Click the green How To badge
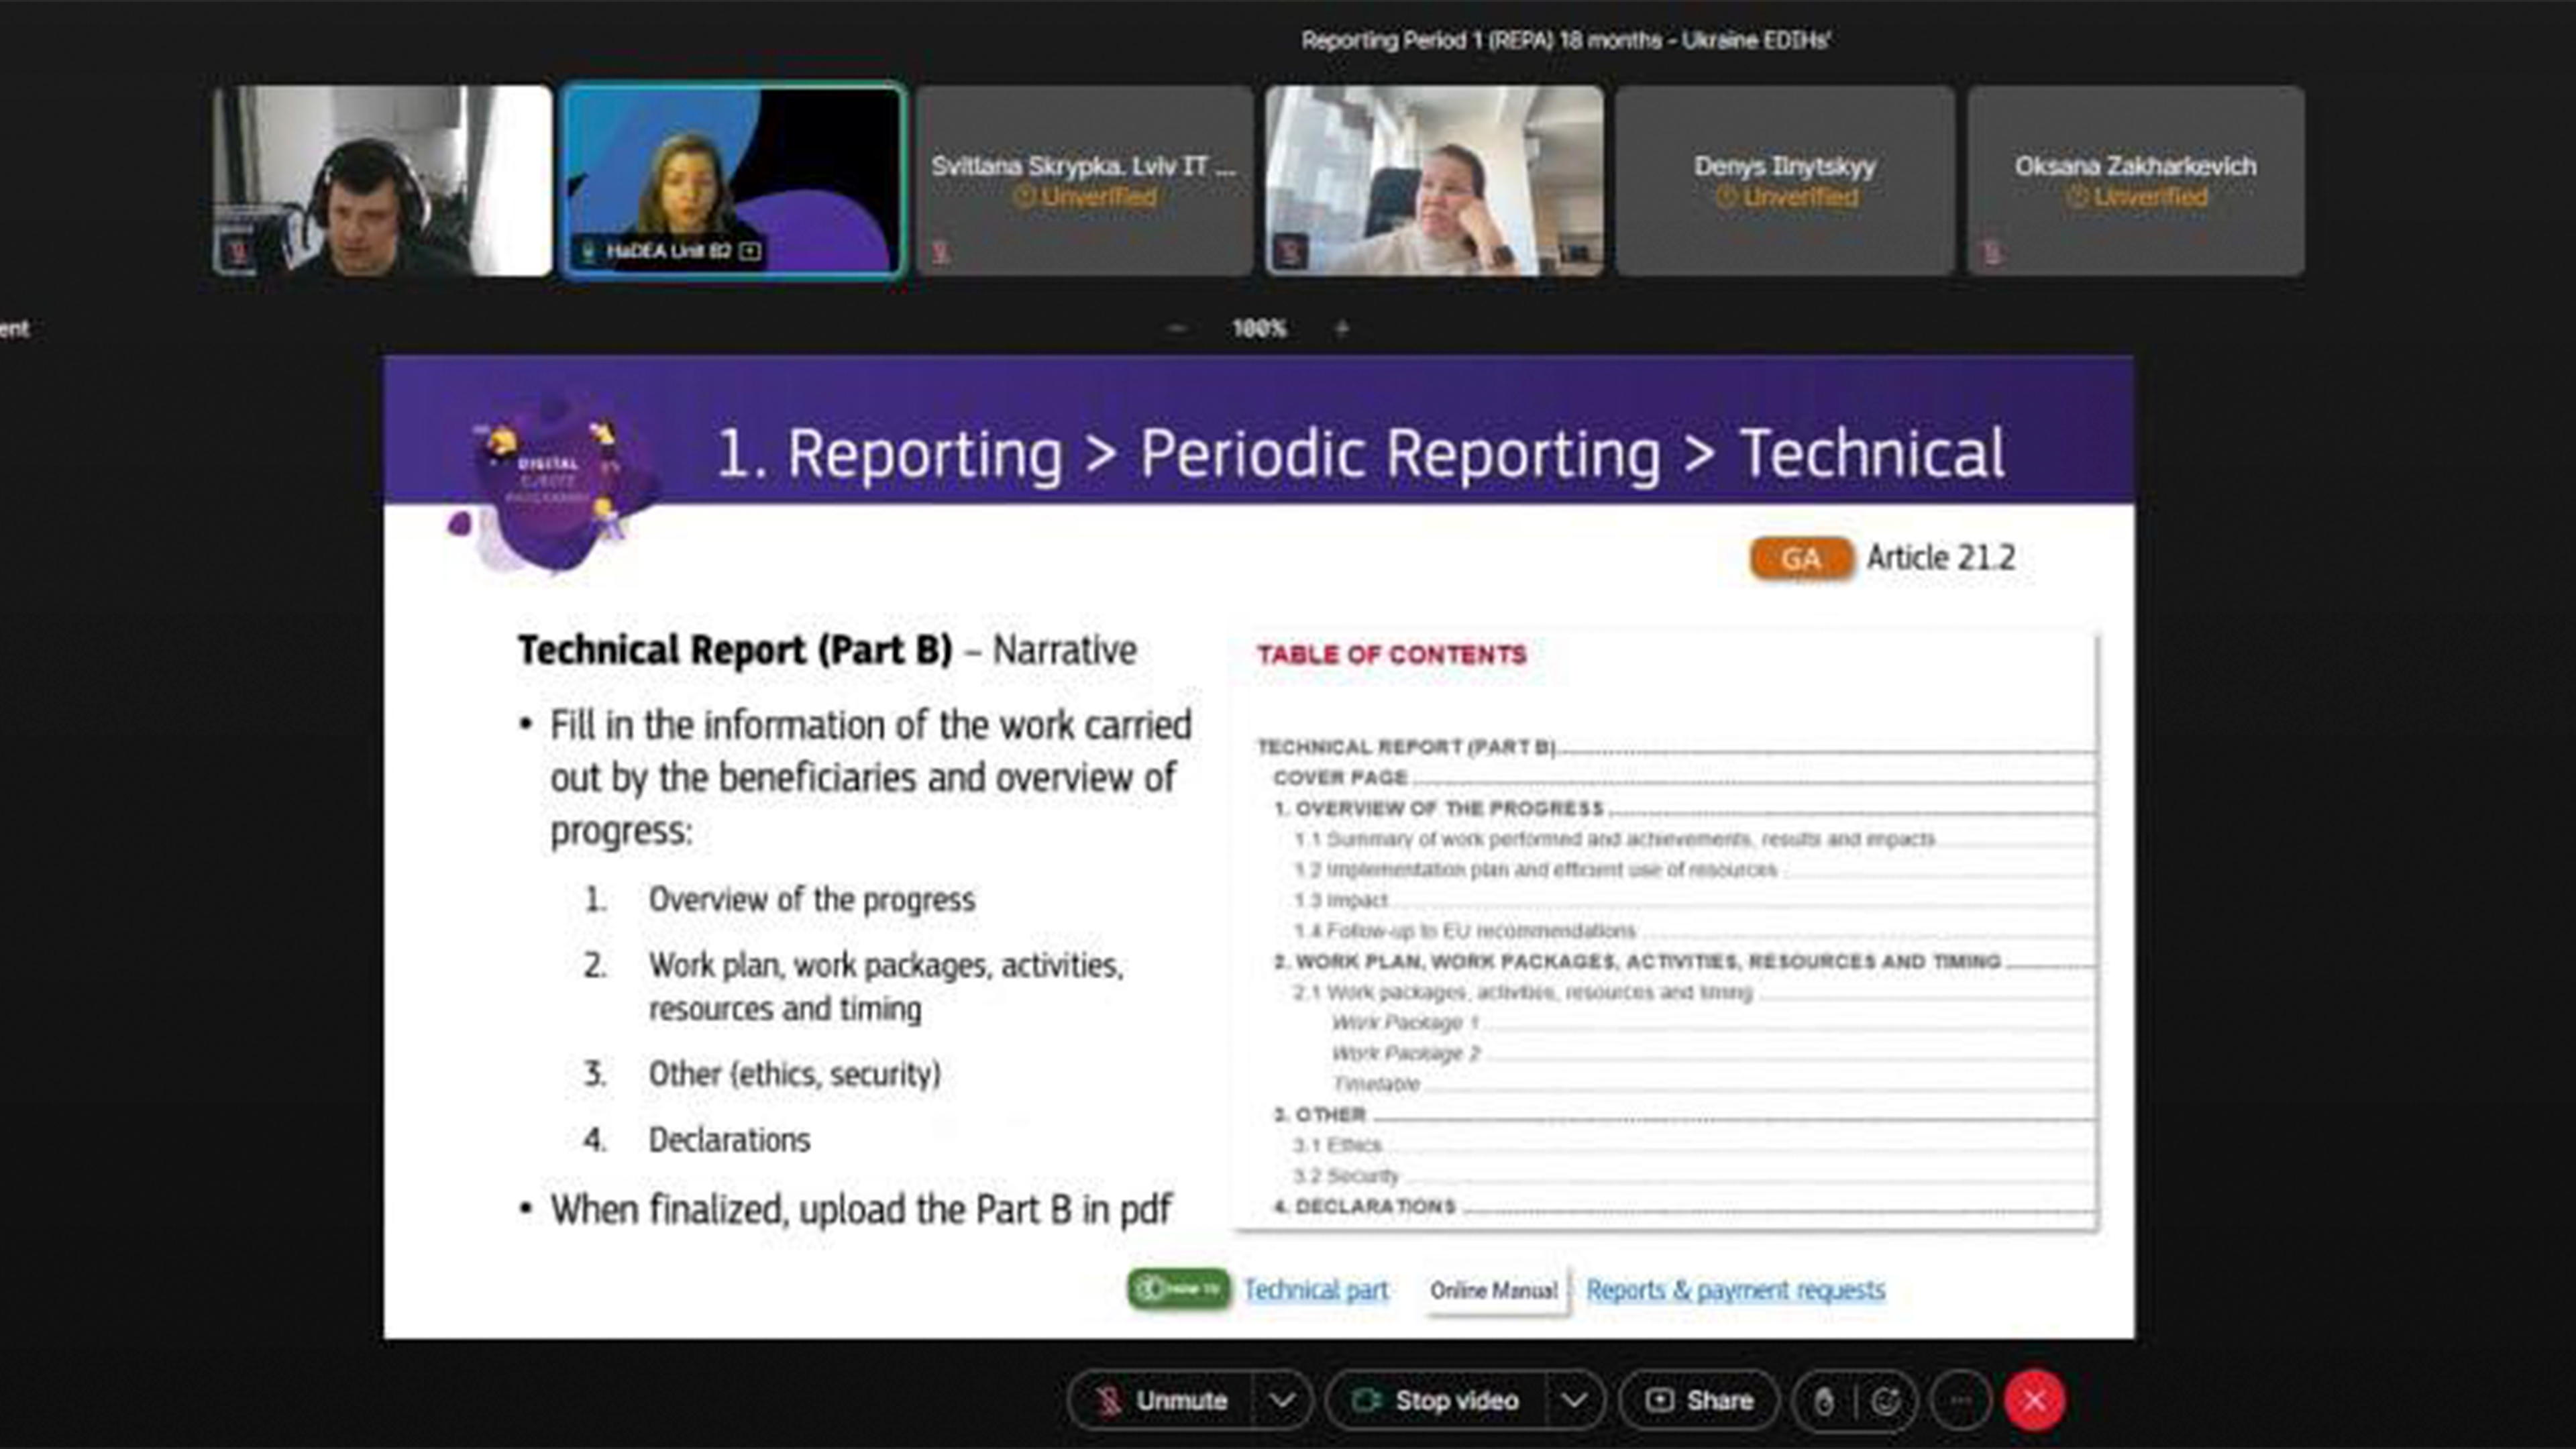Screen dimensions: 2576x1449 pos(1178,1289)
